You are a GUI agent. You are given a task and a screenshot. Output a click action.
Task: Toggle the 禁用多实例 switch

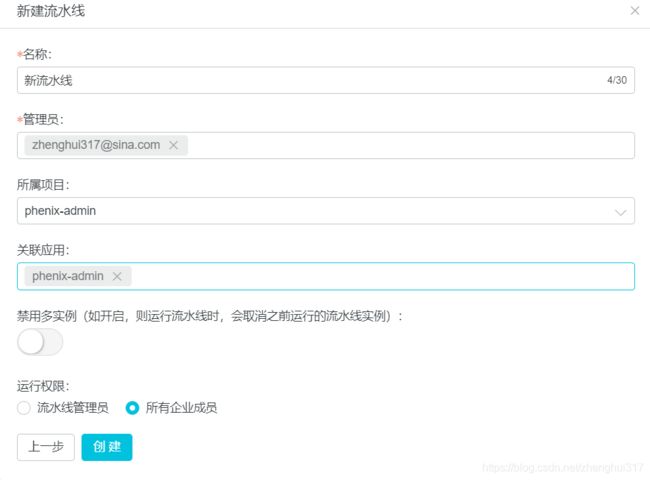40,342
